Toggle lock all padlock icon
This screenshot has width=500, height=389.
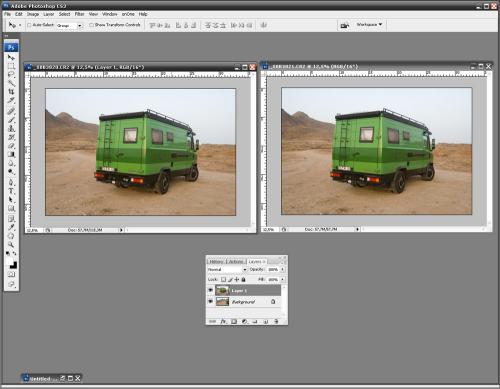243,279
